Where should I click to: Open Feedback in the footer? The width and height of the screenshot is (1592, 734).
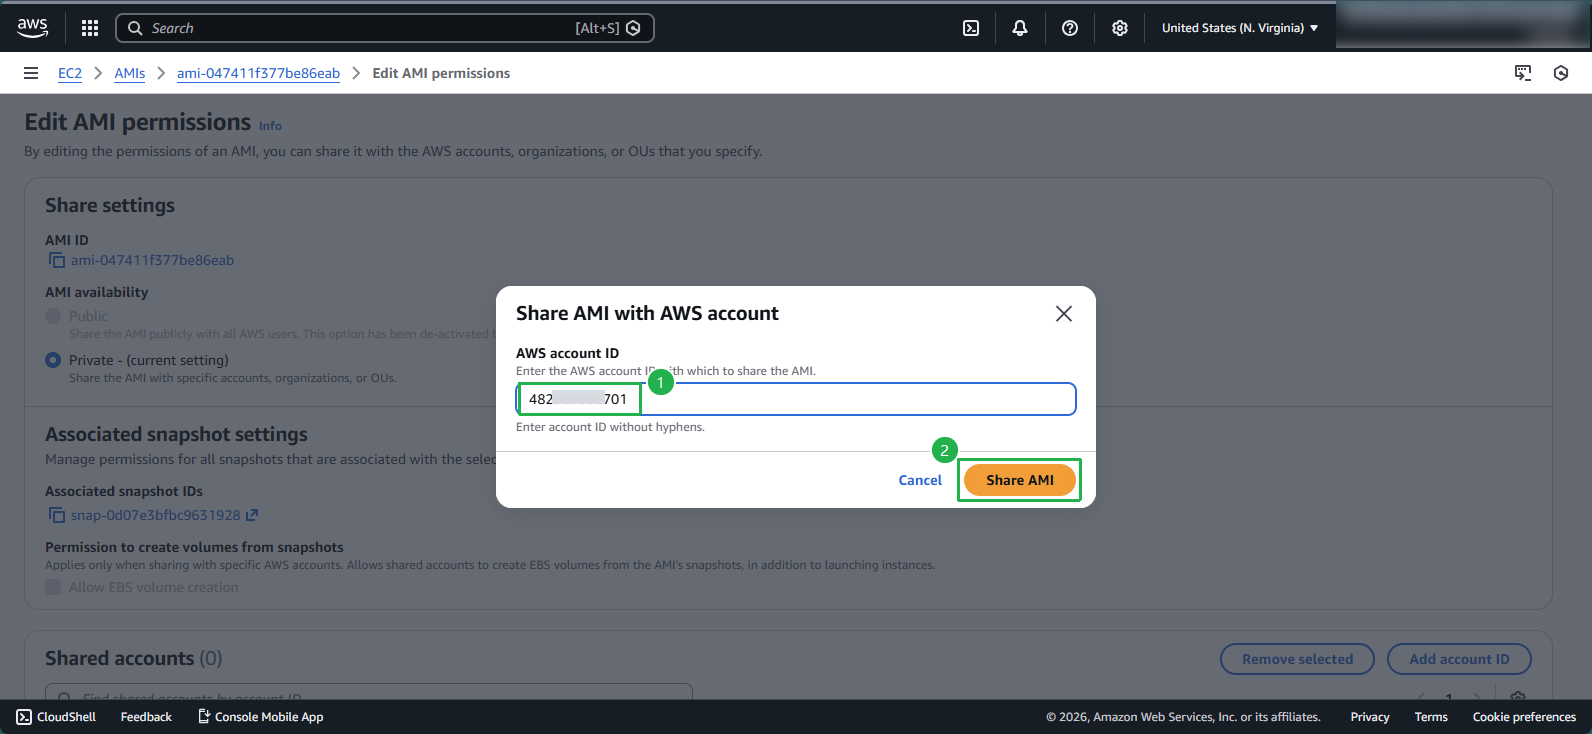[x=146, y=717]
